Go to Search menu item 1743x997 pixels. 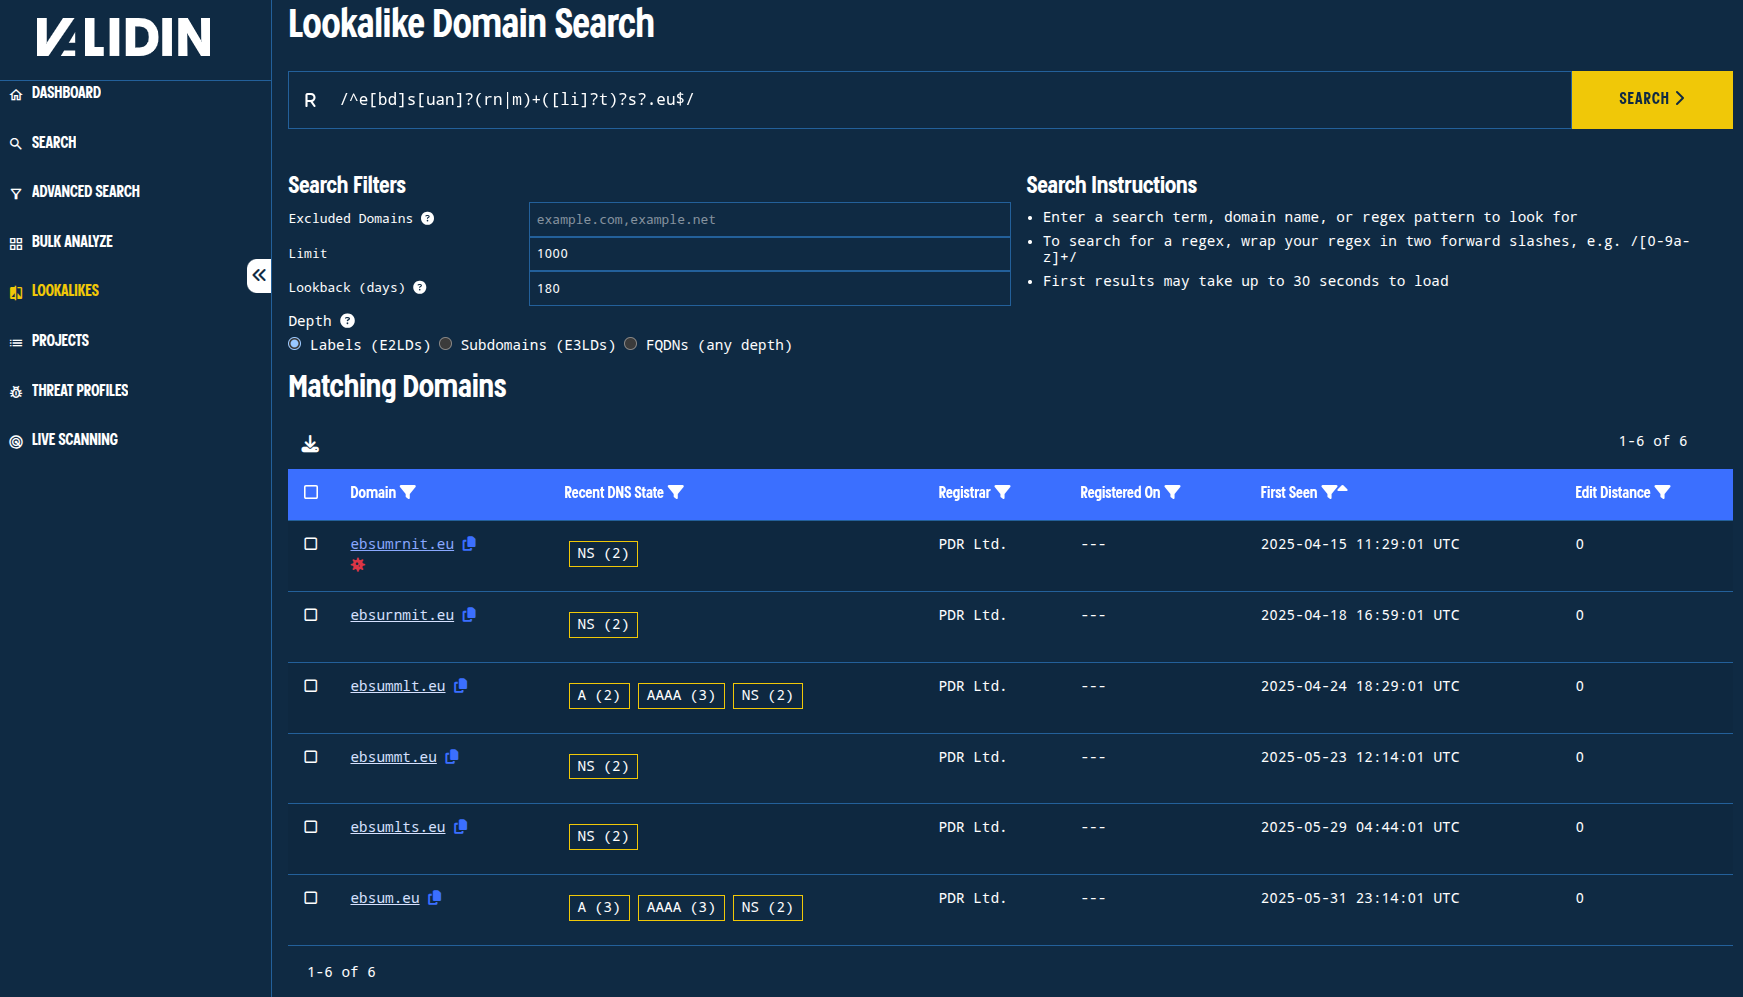pyautogui.click(x=54, y=143)
